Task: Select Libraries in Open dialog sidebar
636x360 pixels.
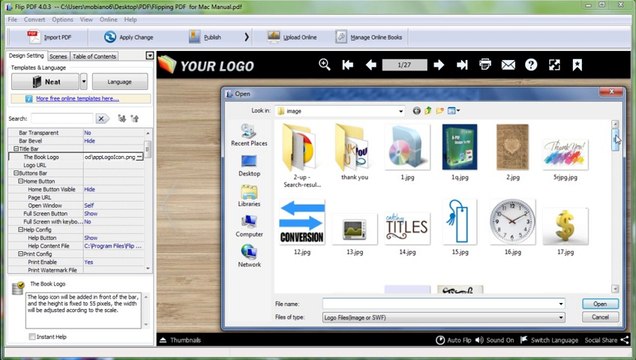Action: [x=249, y=196]
